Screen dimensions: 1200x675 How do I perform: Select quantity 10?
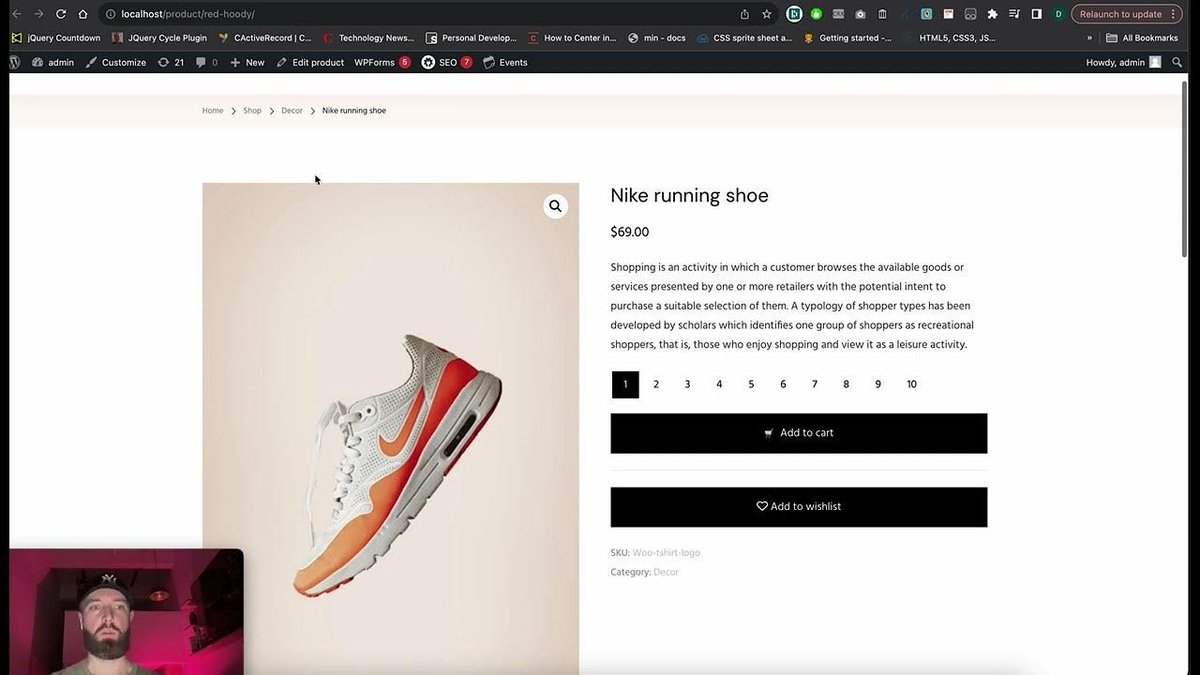[911, 384]
